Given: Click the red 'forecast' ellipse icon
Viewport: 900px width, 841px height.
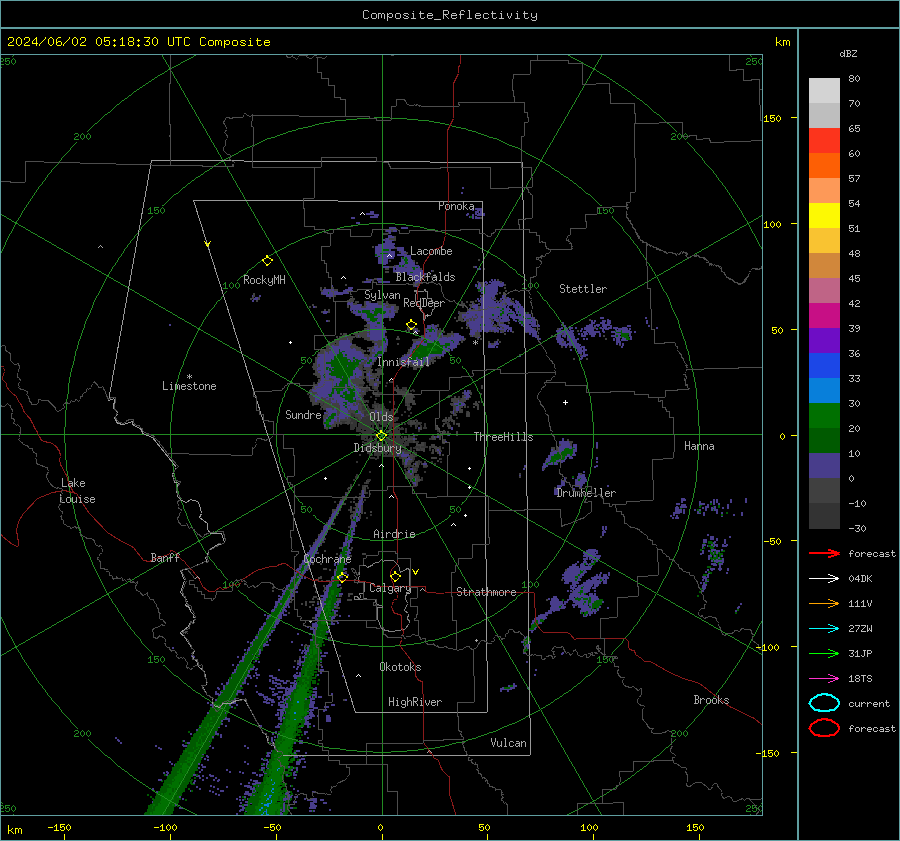Looking at the screenshot, I should pos(824,728).
